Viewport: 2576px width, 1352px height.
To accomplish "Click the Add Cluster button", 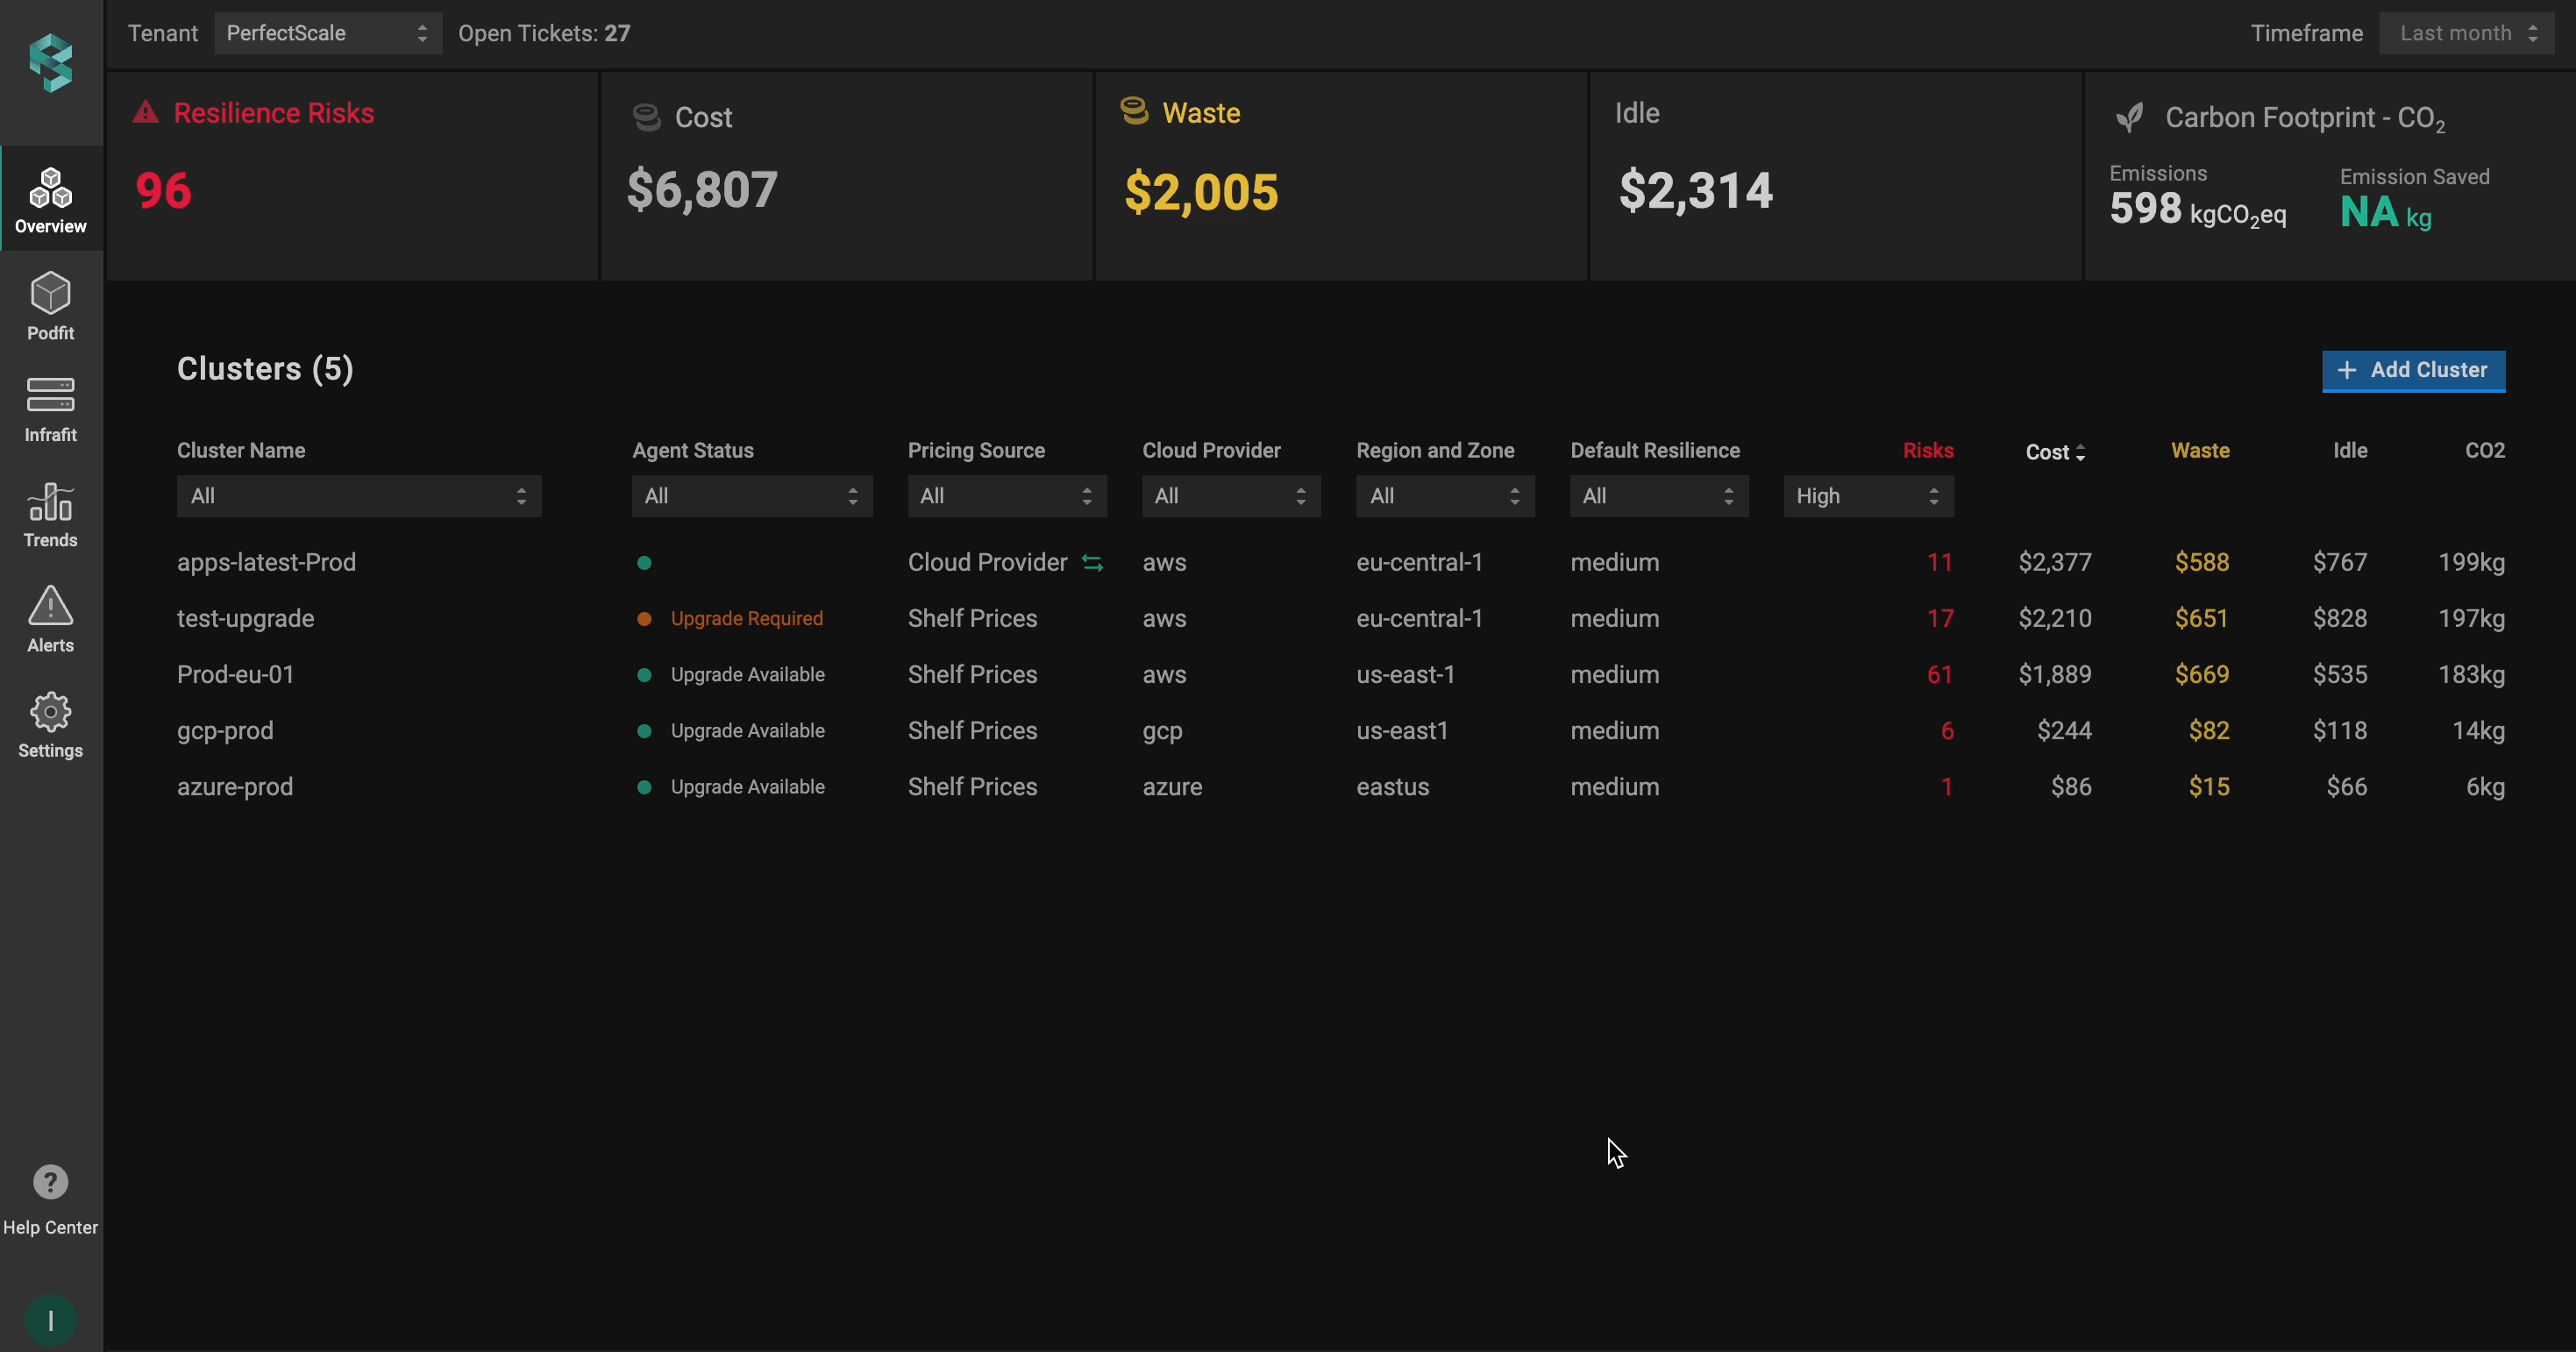I will point(2413,370).
